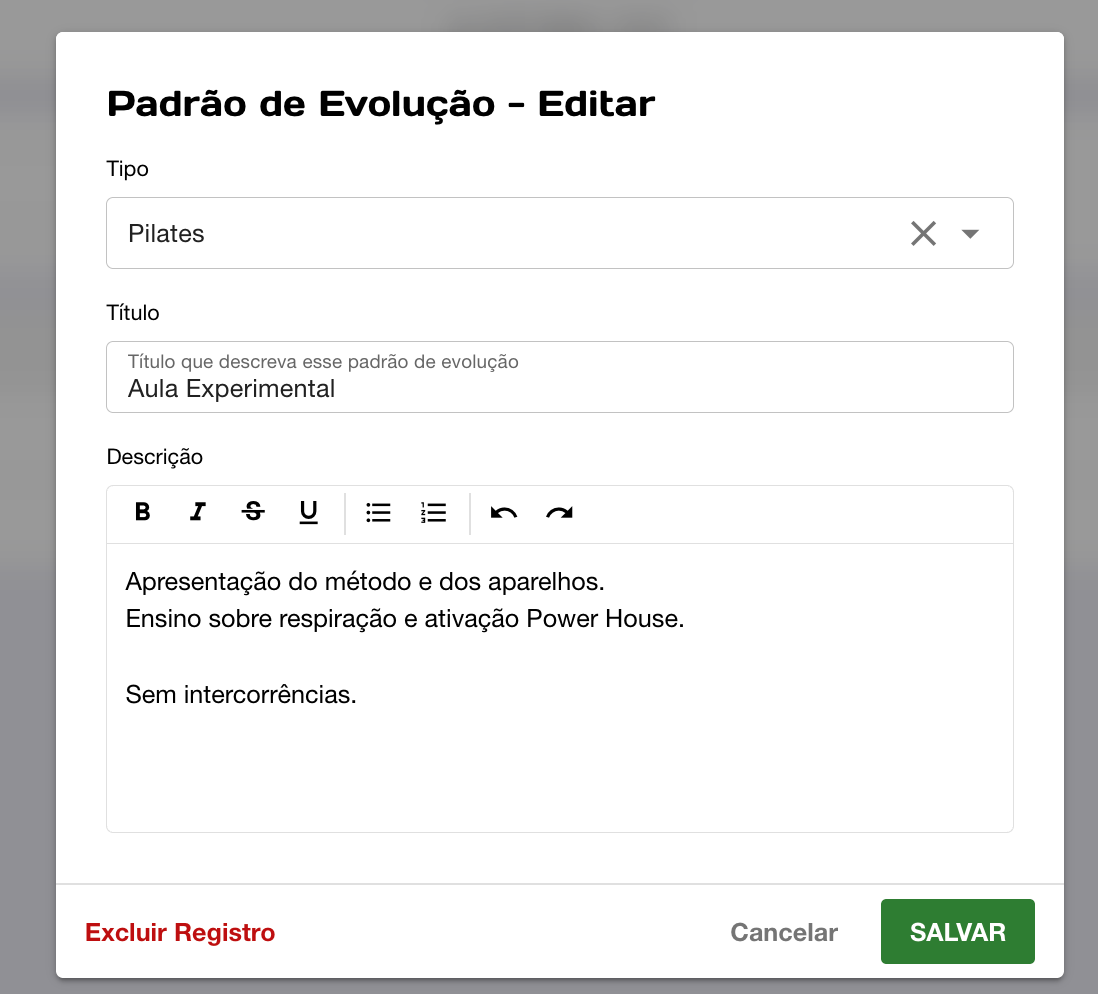
Task: Delete the record via Excluir Registro
Action: tap(180, 933)
